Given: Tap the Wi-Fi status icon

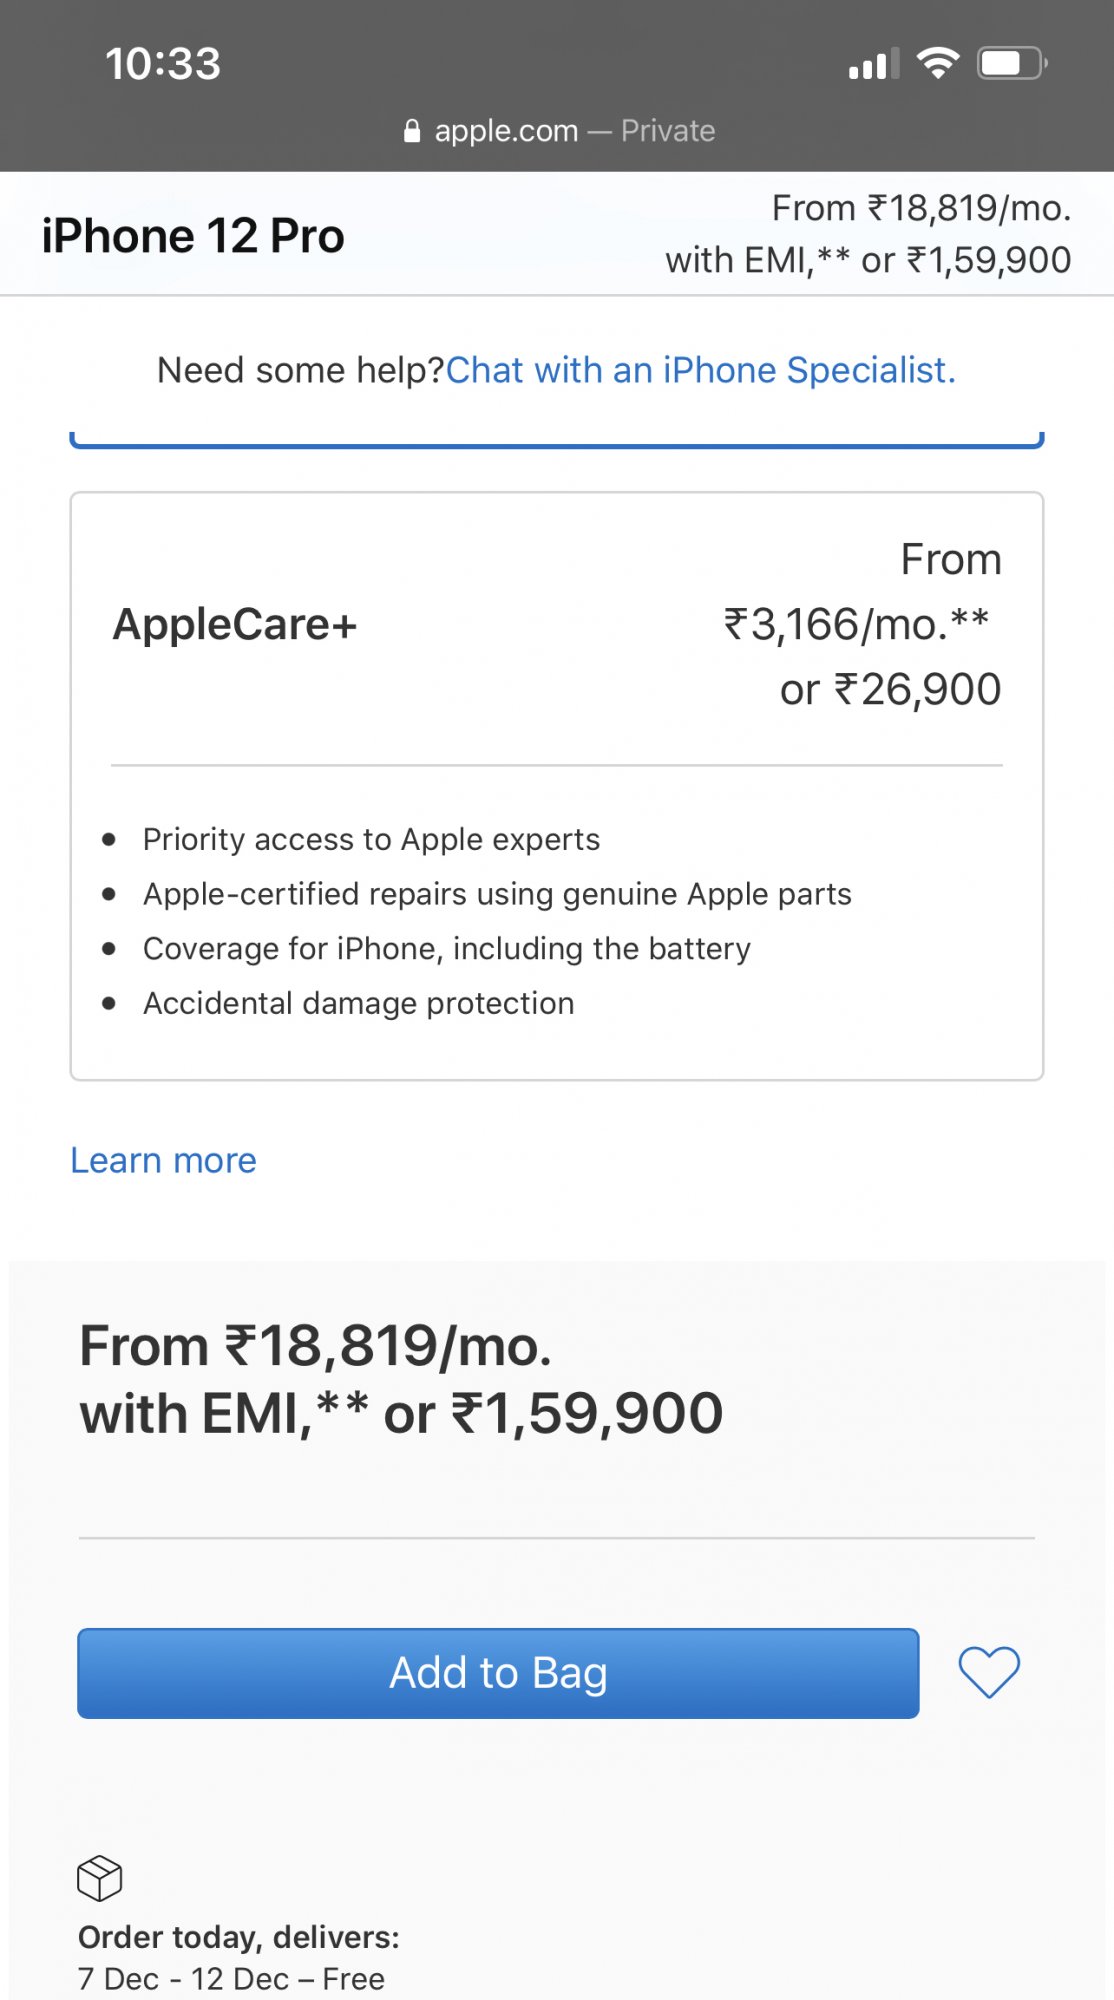Looking at the screenshot, I should pos(938,64).
